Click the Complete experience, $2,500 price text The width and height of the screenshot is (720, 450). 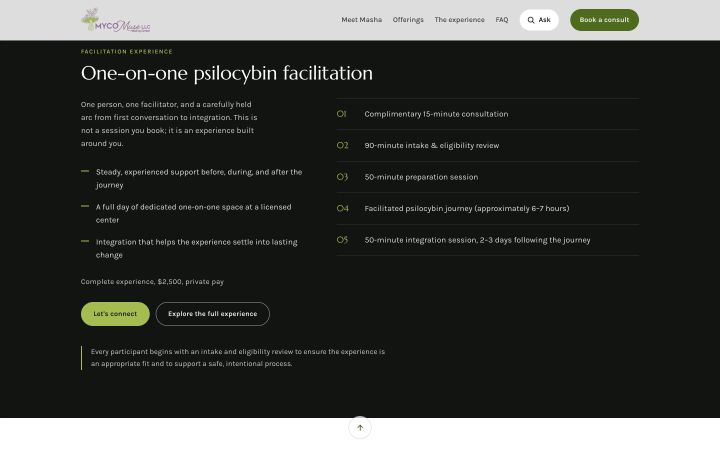pyautogui.click(x=152, y=281)
